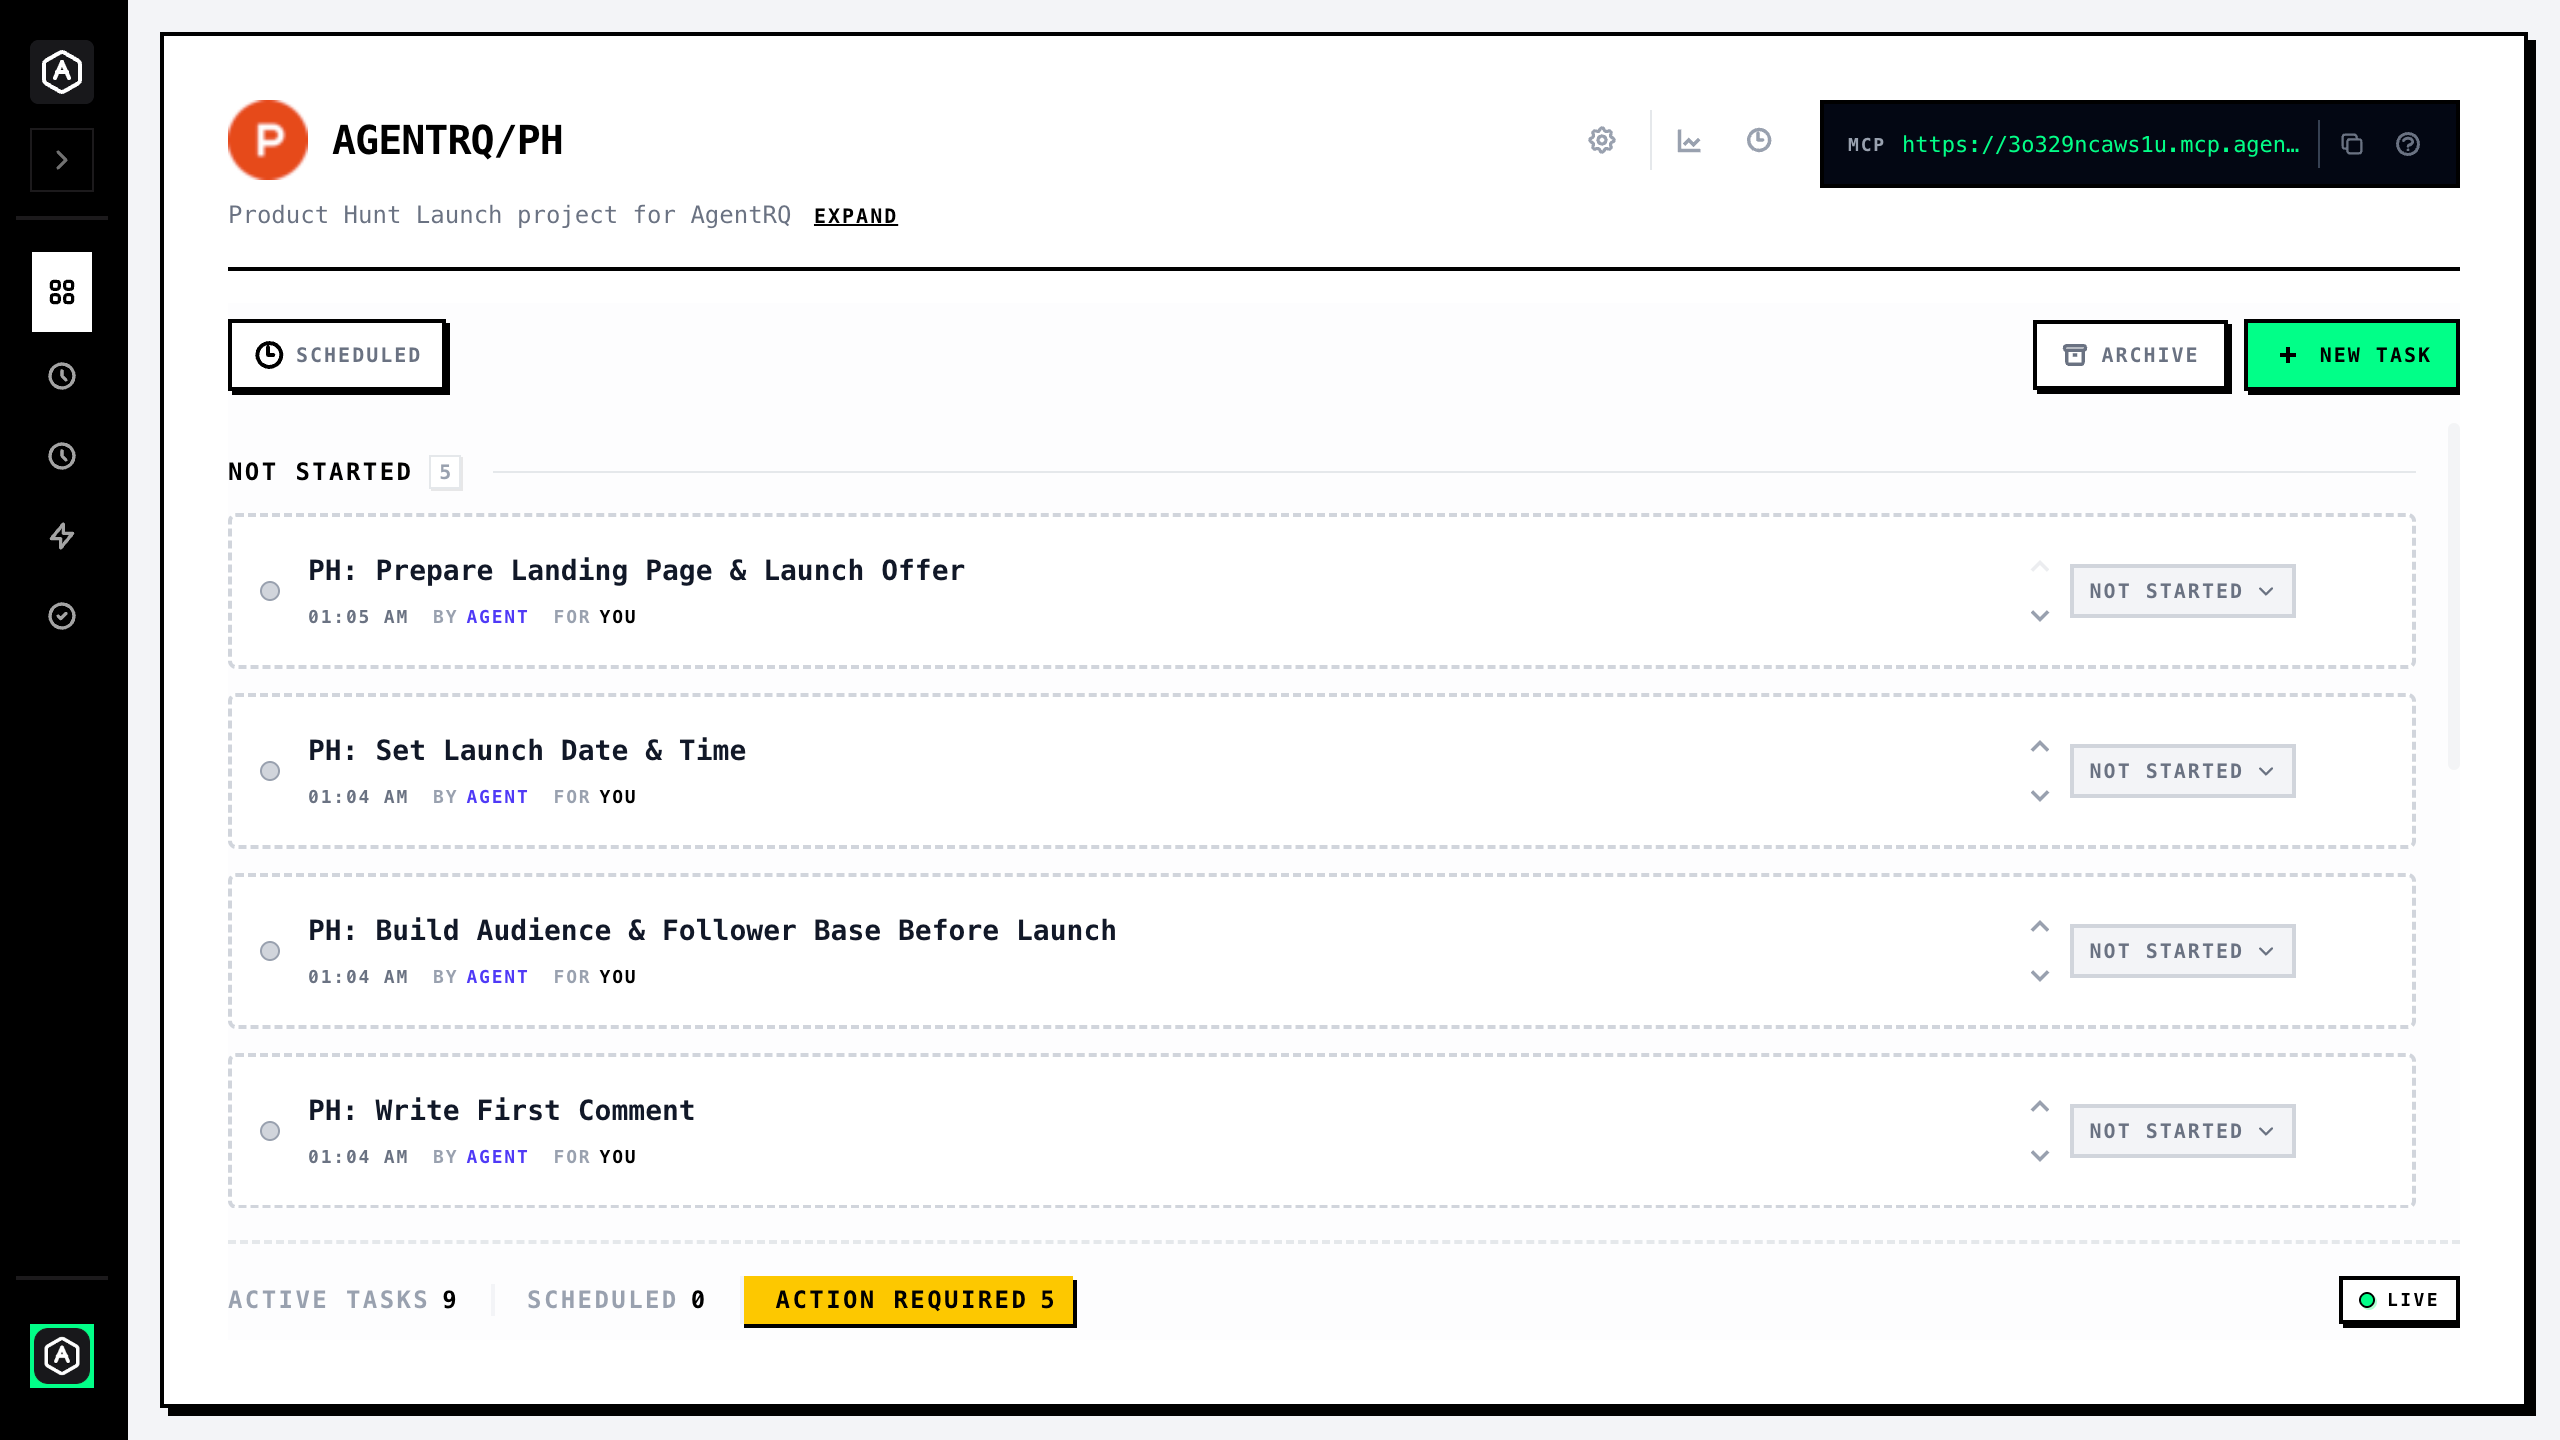Open task PH: Set Launch Date & Time
This screenshot has height=1440, width=2560.
527,751
